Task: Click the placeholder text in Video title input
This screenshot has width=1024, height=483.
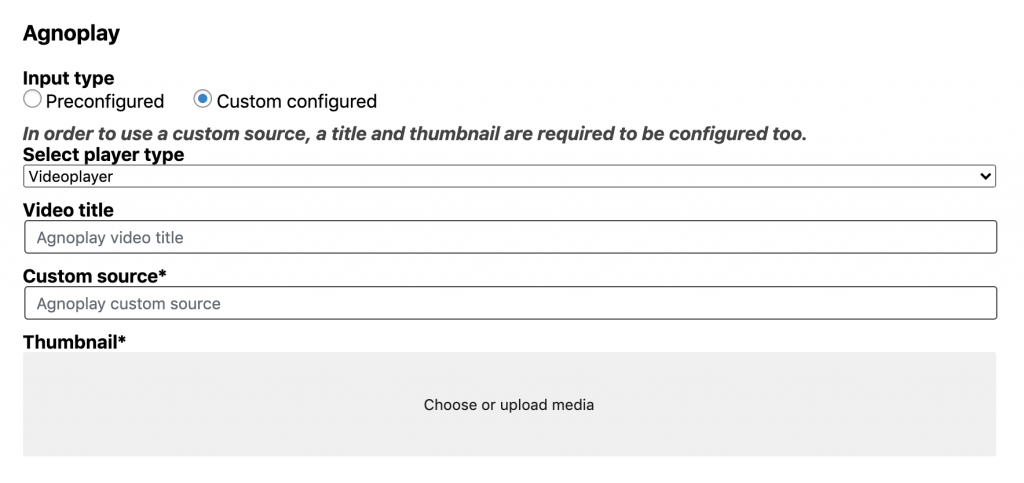Action: (110, 238)
